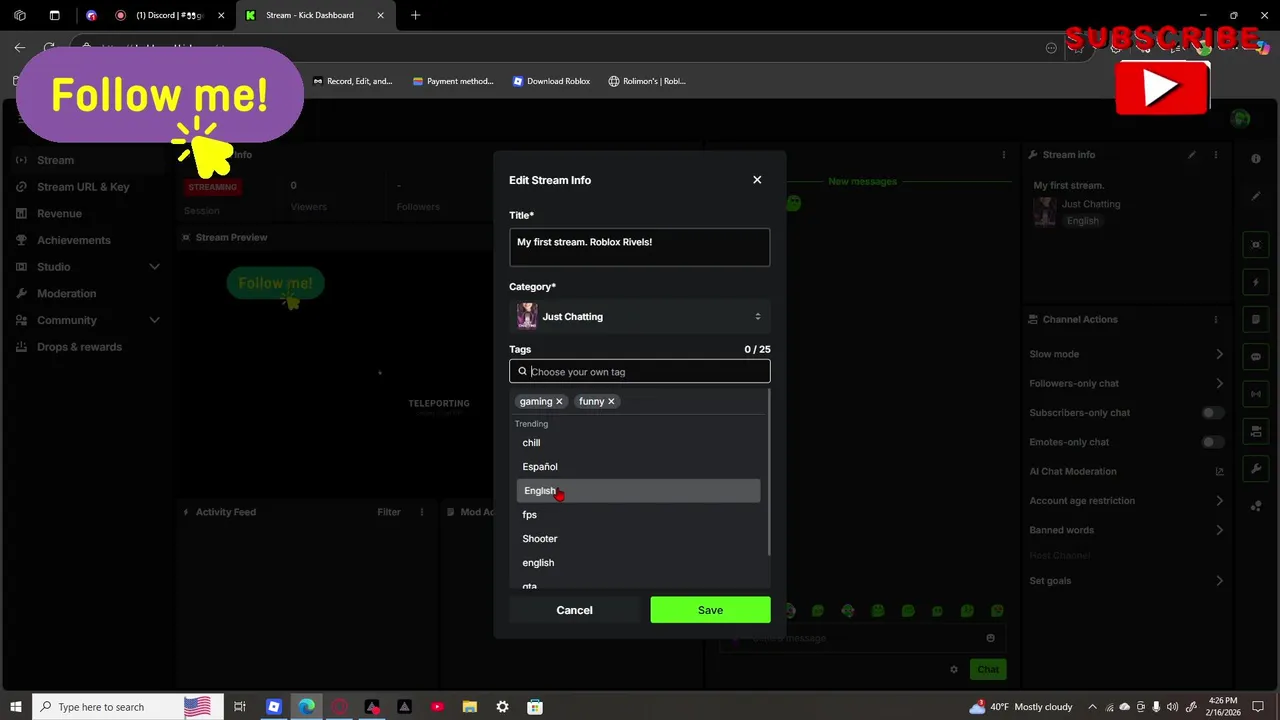Toggle Subscribers-only chat switch
This screenshot has width=1280, height=720.
pyautogui.click(x=1212, y=413)
